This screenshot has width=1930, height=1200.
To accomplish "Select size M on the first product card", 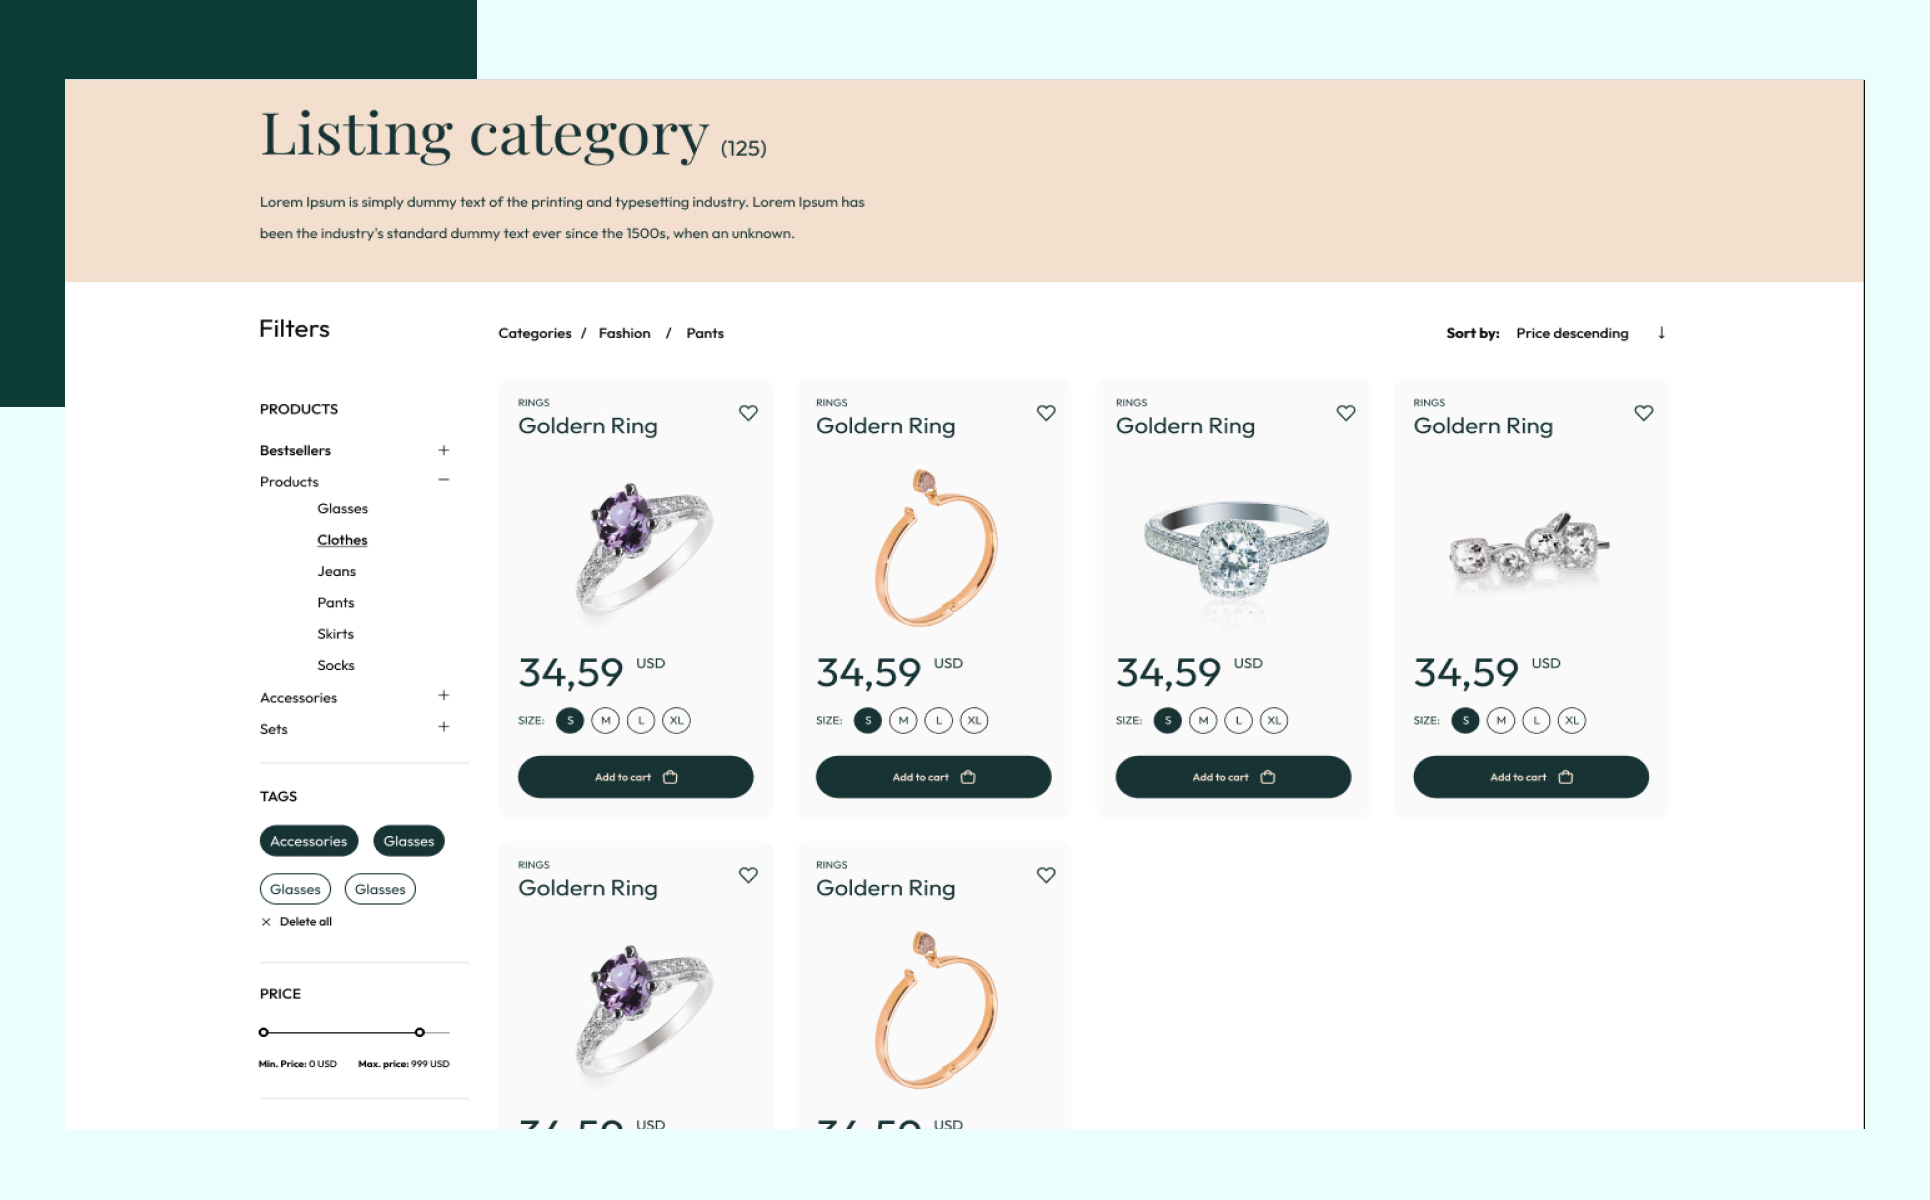I will (x=605, y=720).
